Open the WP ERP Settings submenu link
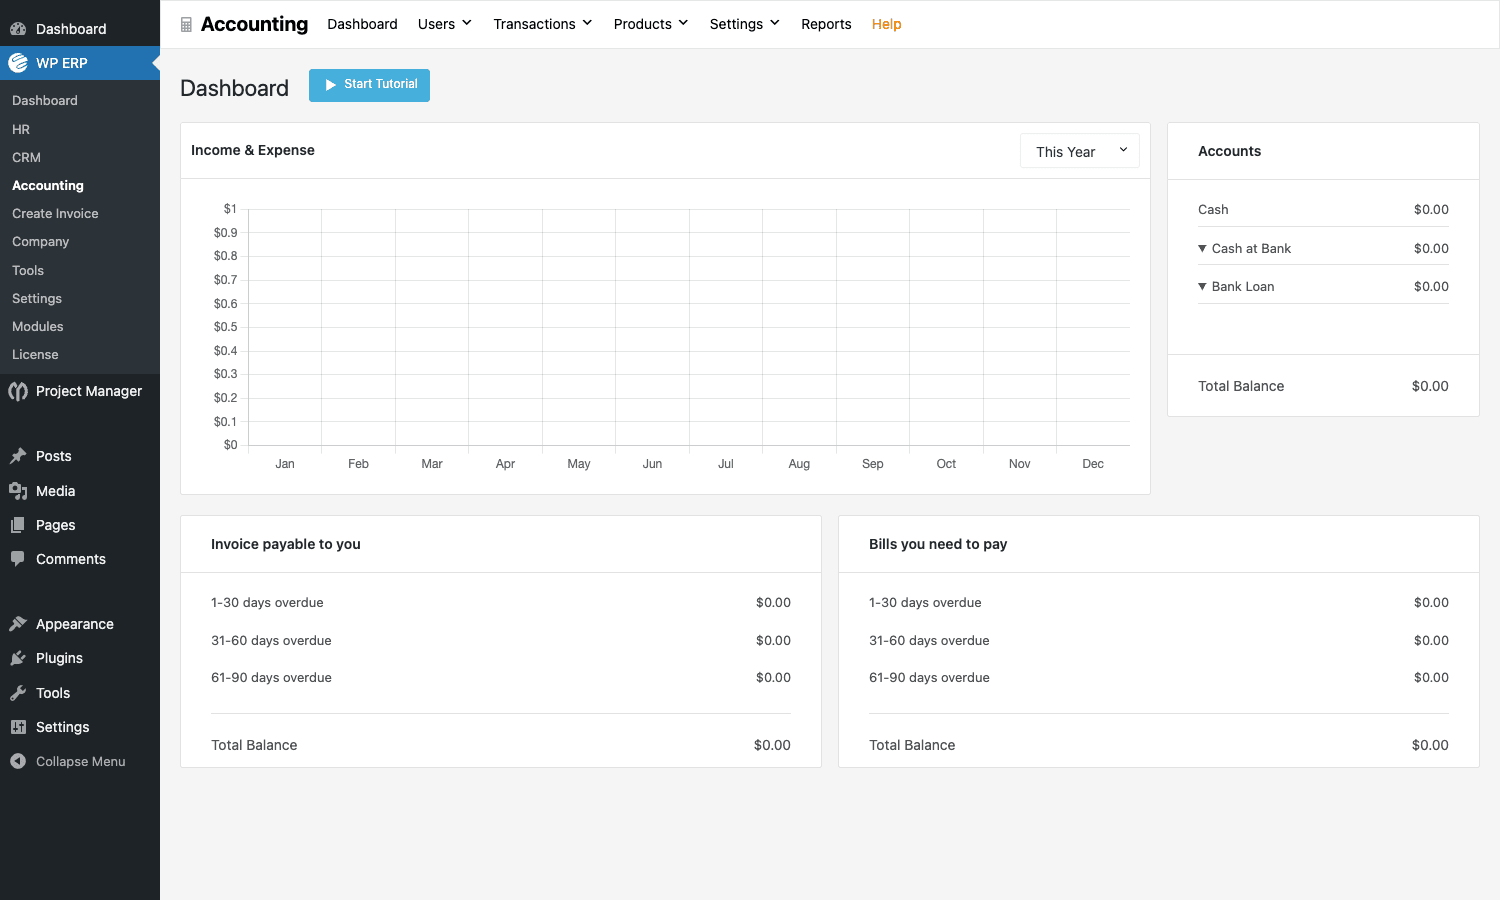This screenshot has width=1500, height=900. [37, 298]
